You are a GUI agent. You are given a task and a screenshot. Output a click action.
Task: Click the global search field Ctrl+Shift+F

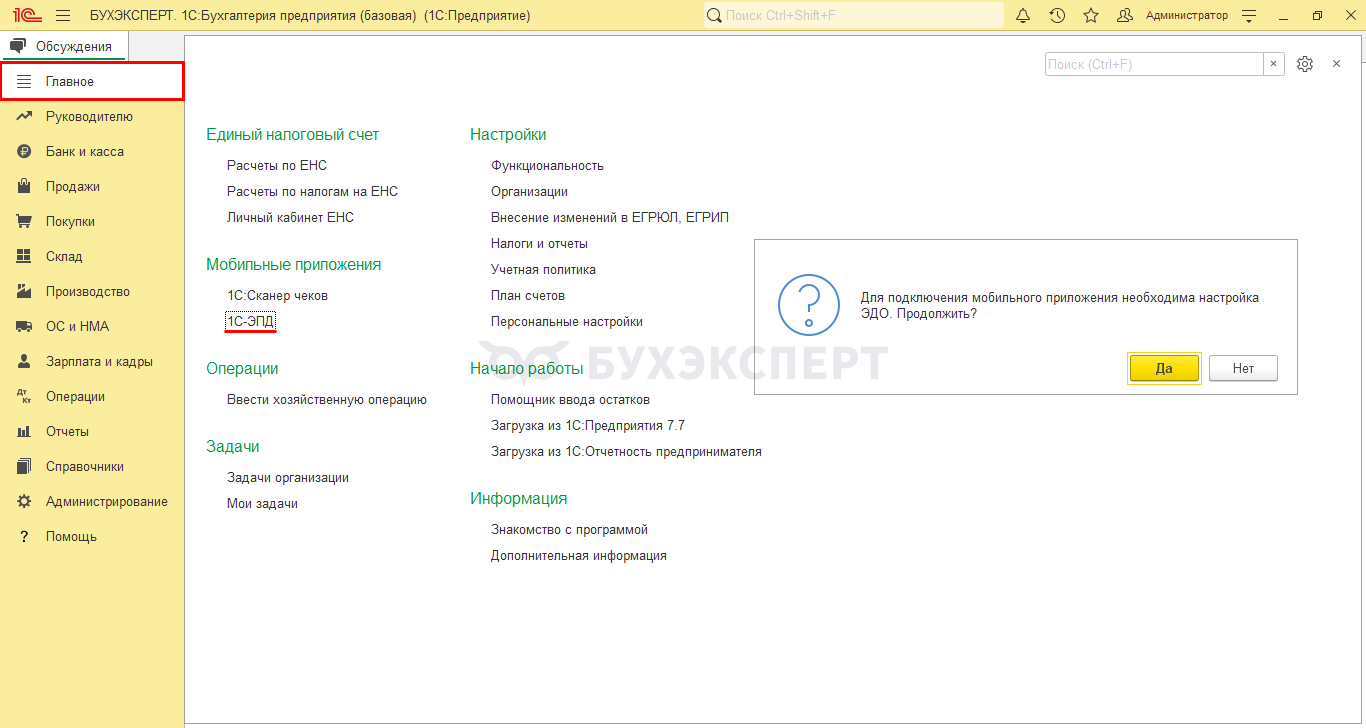(854, 16)
